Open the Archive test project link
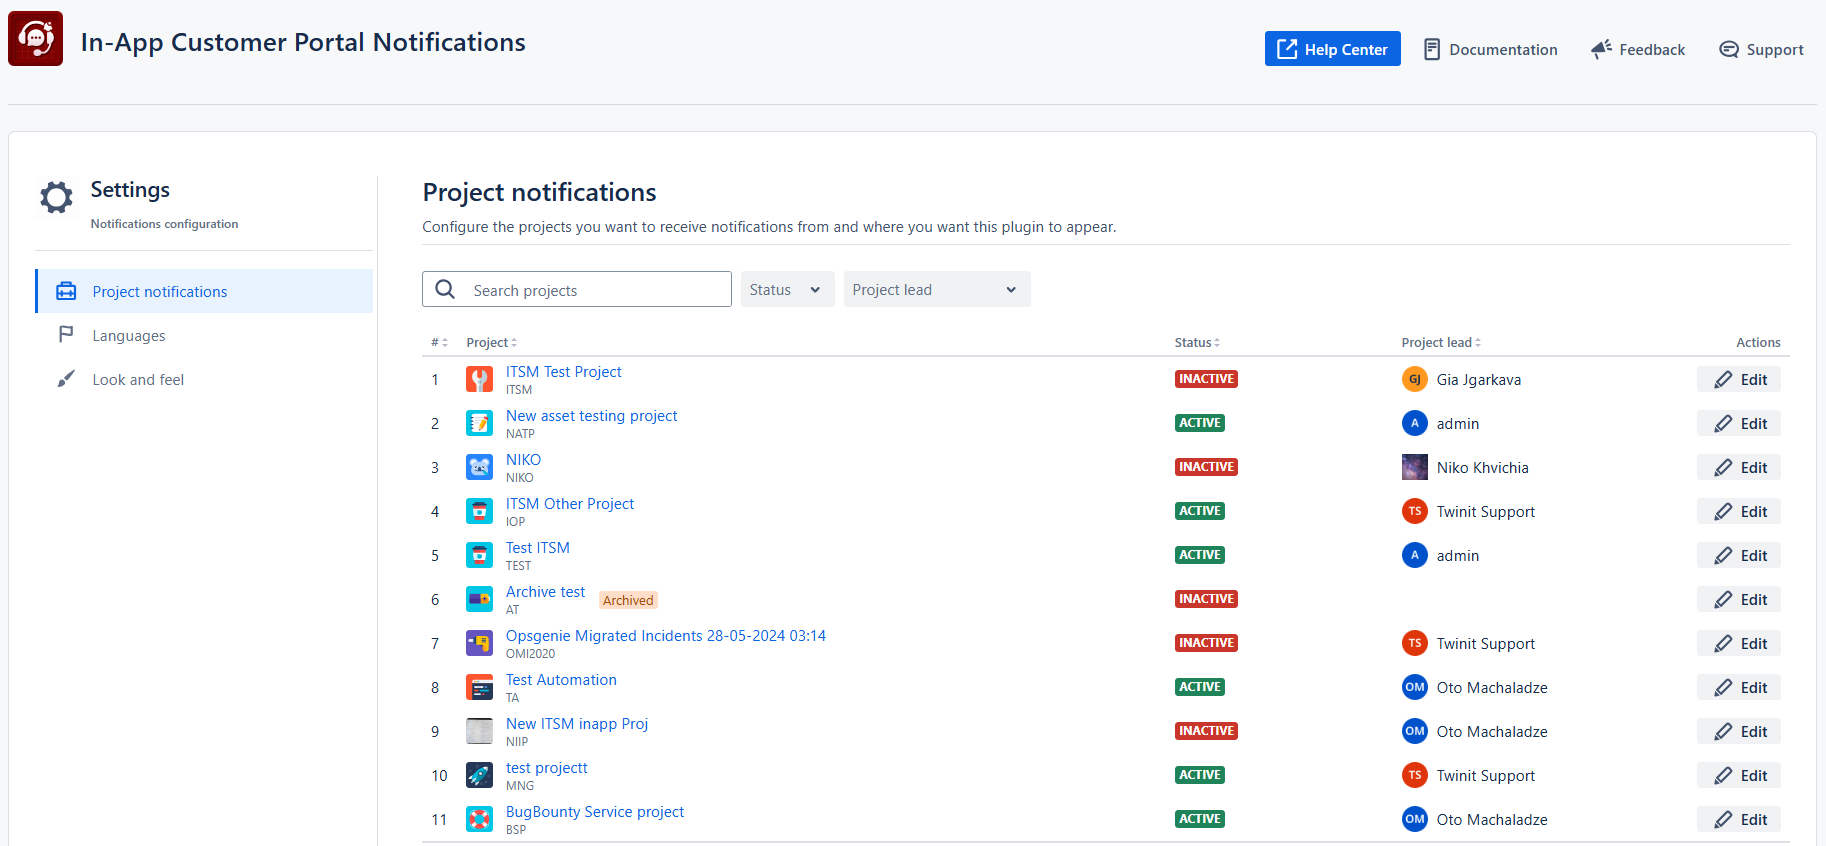The width and height of the screenshot is (1826, 846). (545, 592)
